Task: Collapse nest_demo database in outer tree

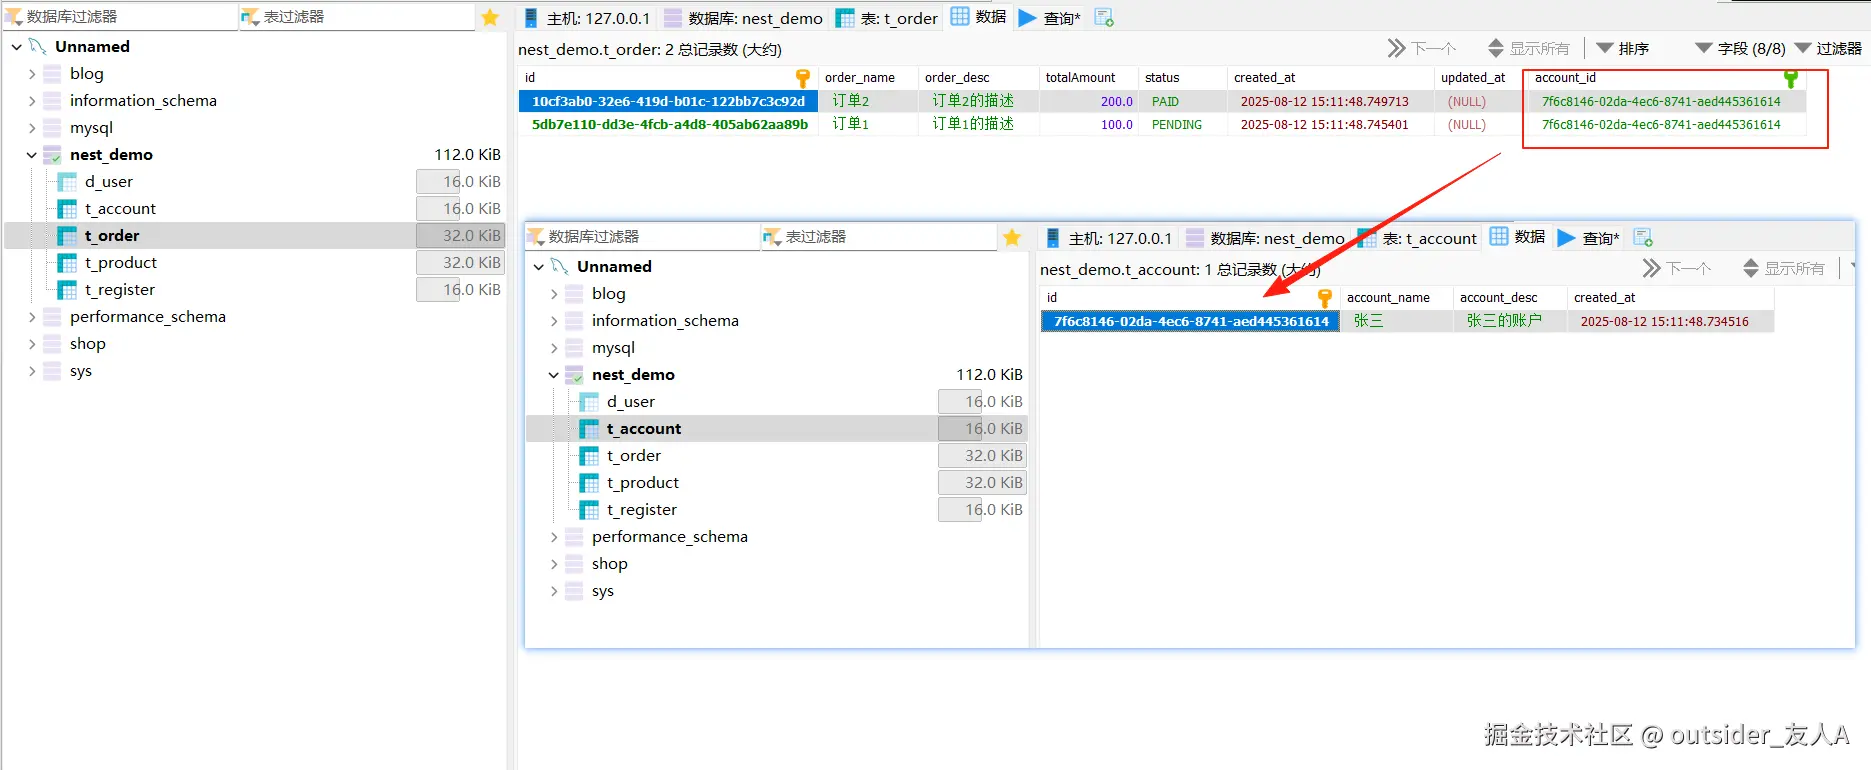Action: point(31,155)
